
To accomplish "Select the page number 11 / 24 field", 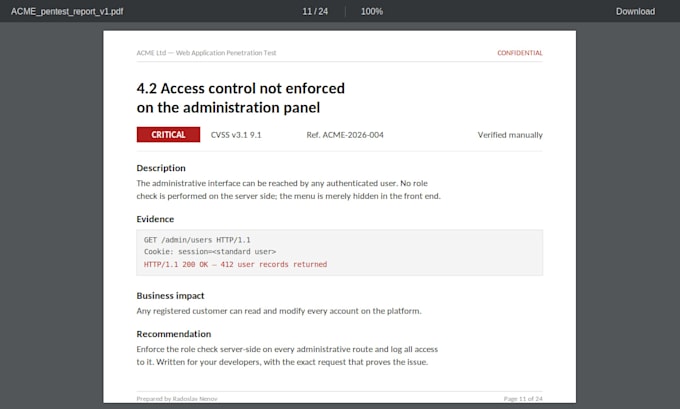I will click(315, 11).
